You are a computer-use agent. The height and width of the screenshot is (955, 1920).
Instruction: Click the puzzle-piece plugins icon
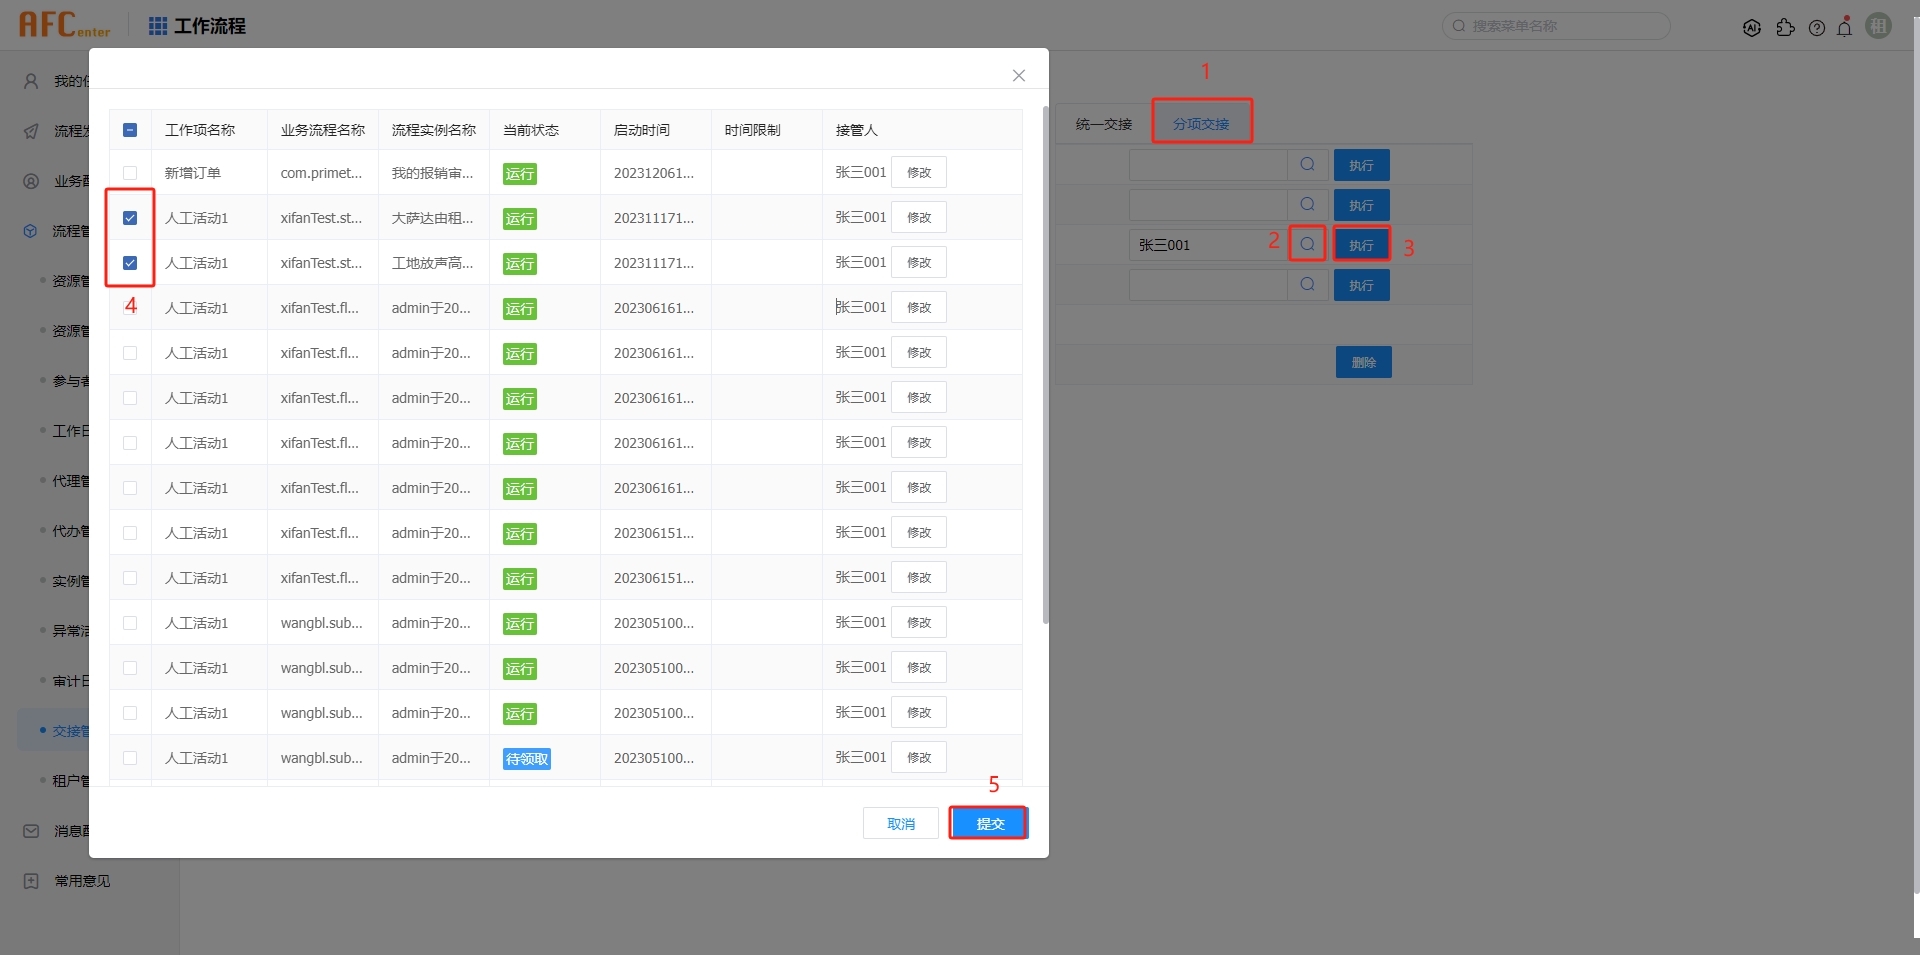pos(1787,28)
